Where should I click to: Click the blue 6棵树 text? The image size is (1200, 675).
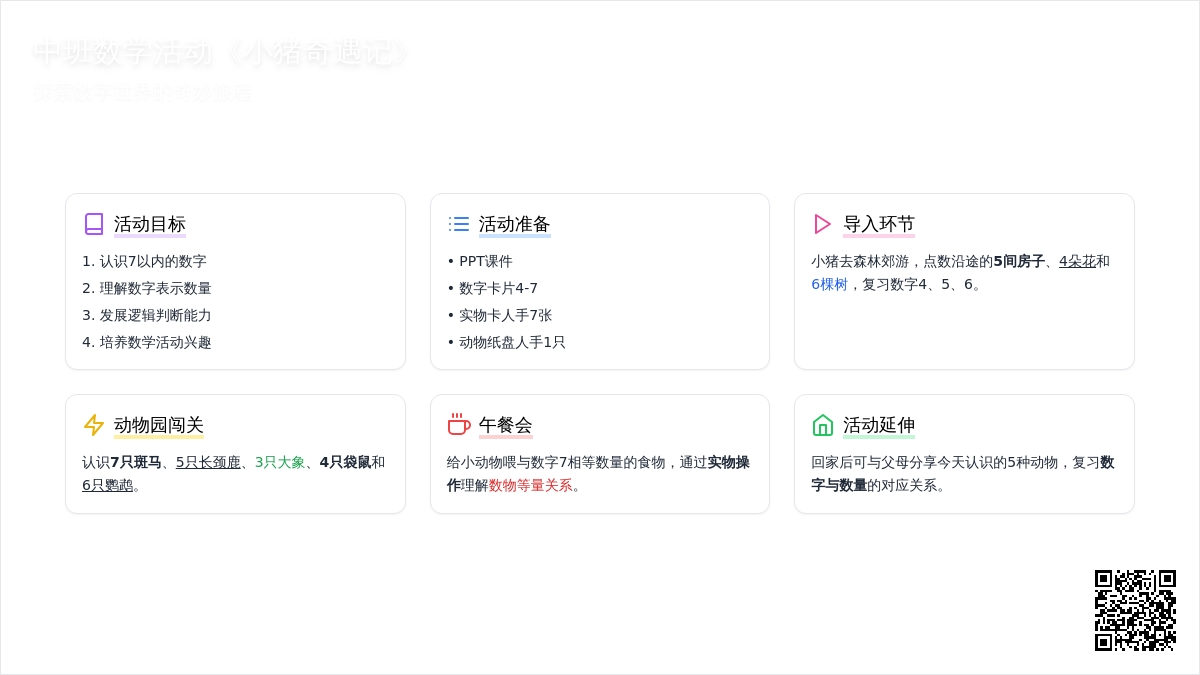(x=829, y=284)
